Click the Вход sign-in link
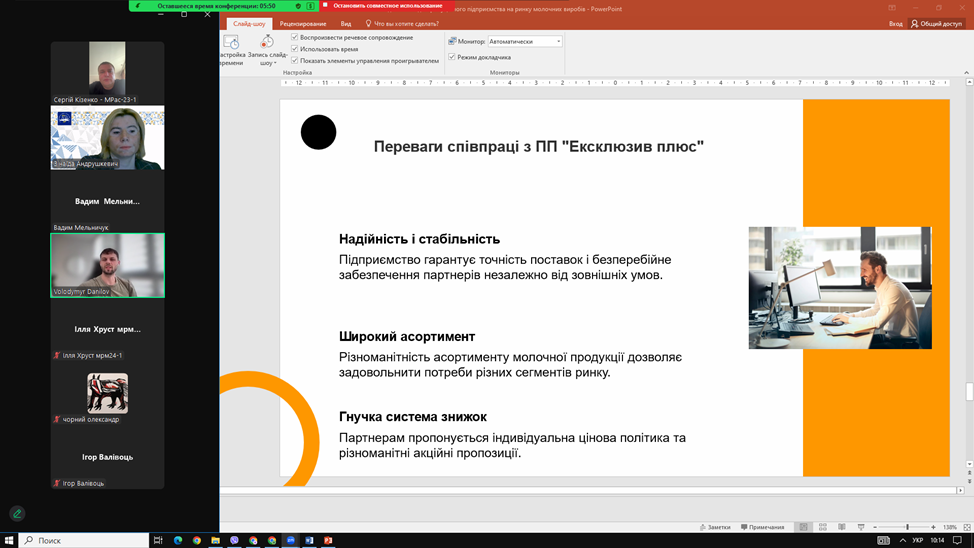Image resolution: width=974 pixels, height=548 pixels. [895, 24]
